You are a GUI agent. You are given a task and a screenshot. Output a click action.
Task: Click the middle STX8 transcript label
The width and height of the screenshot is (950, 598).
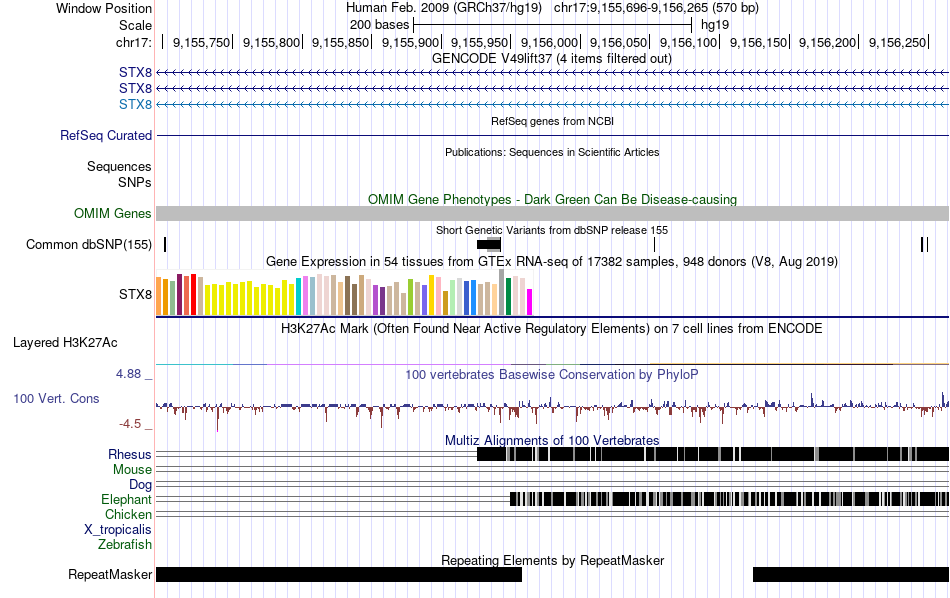pos(135,88)
